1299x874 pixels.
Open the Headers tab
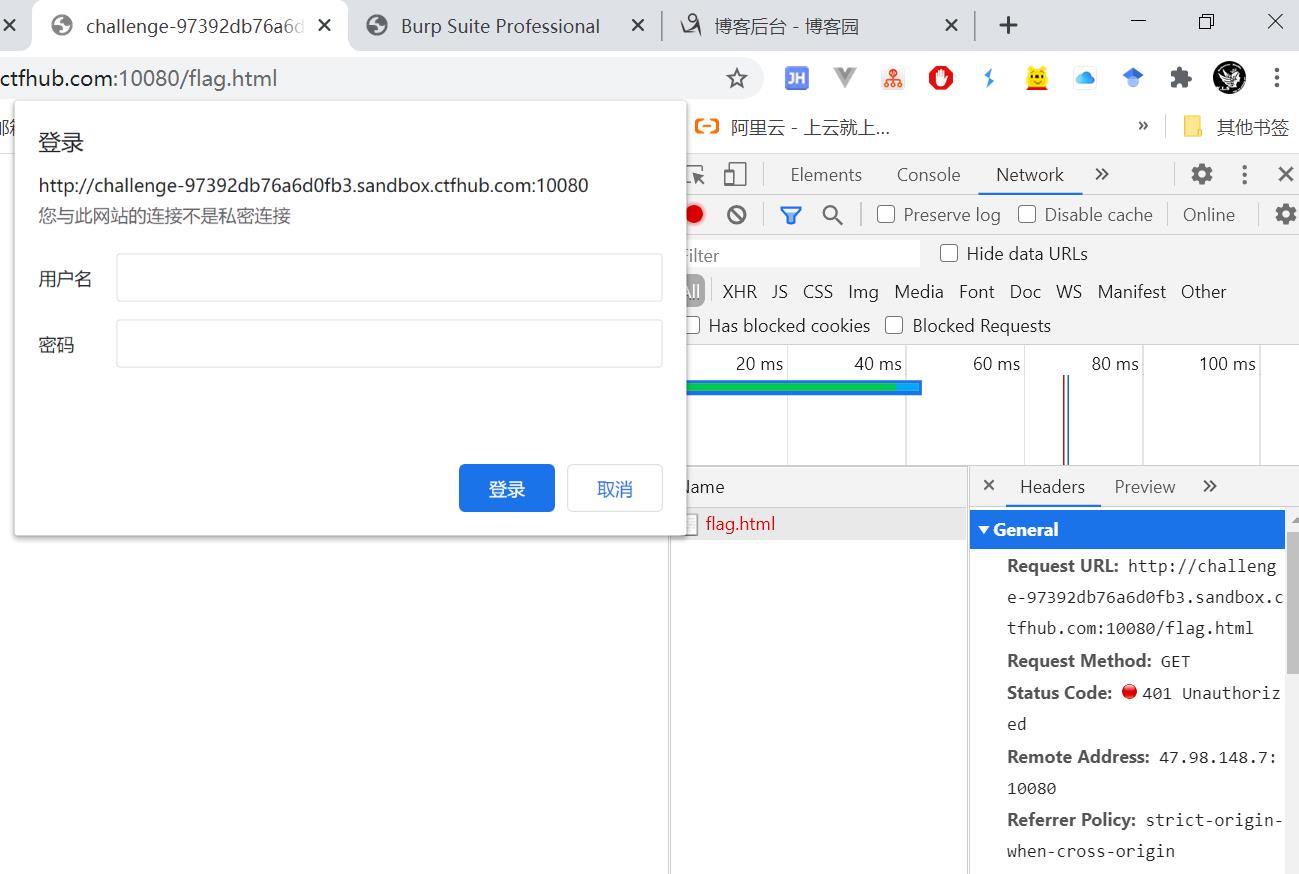pyautogui.click(x=1052, y=486)
